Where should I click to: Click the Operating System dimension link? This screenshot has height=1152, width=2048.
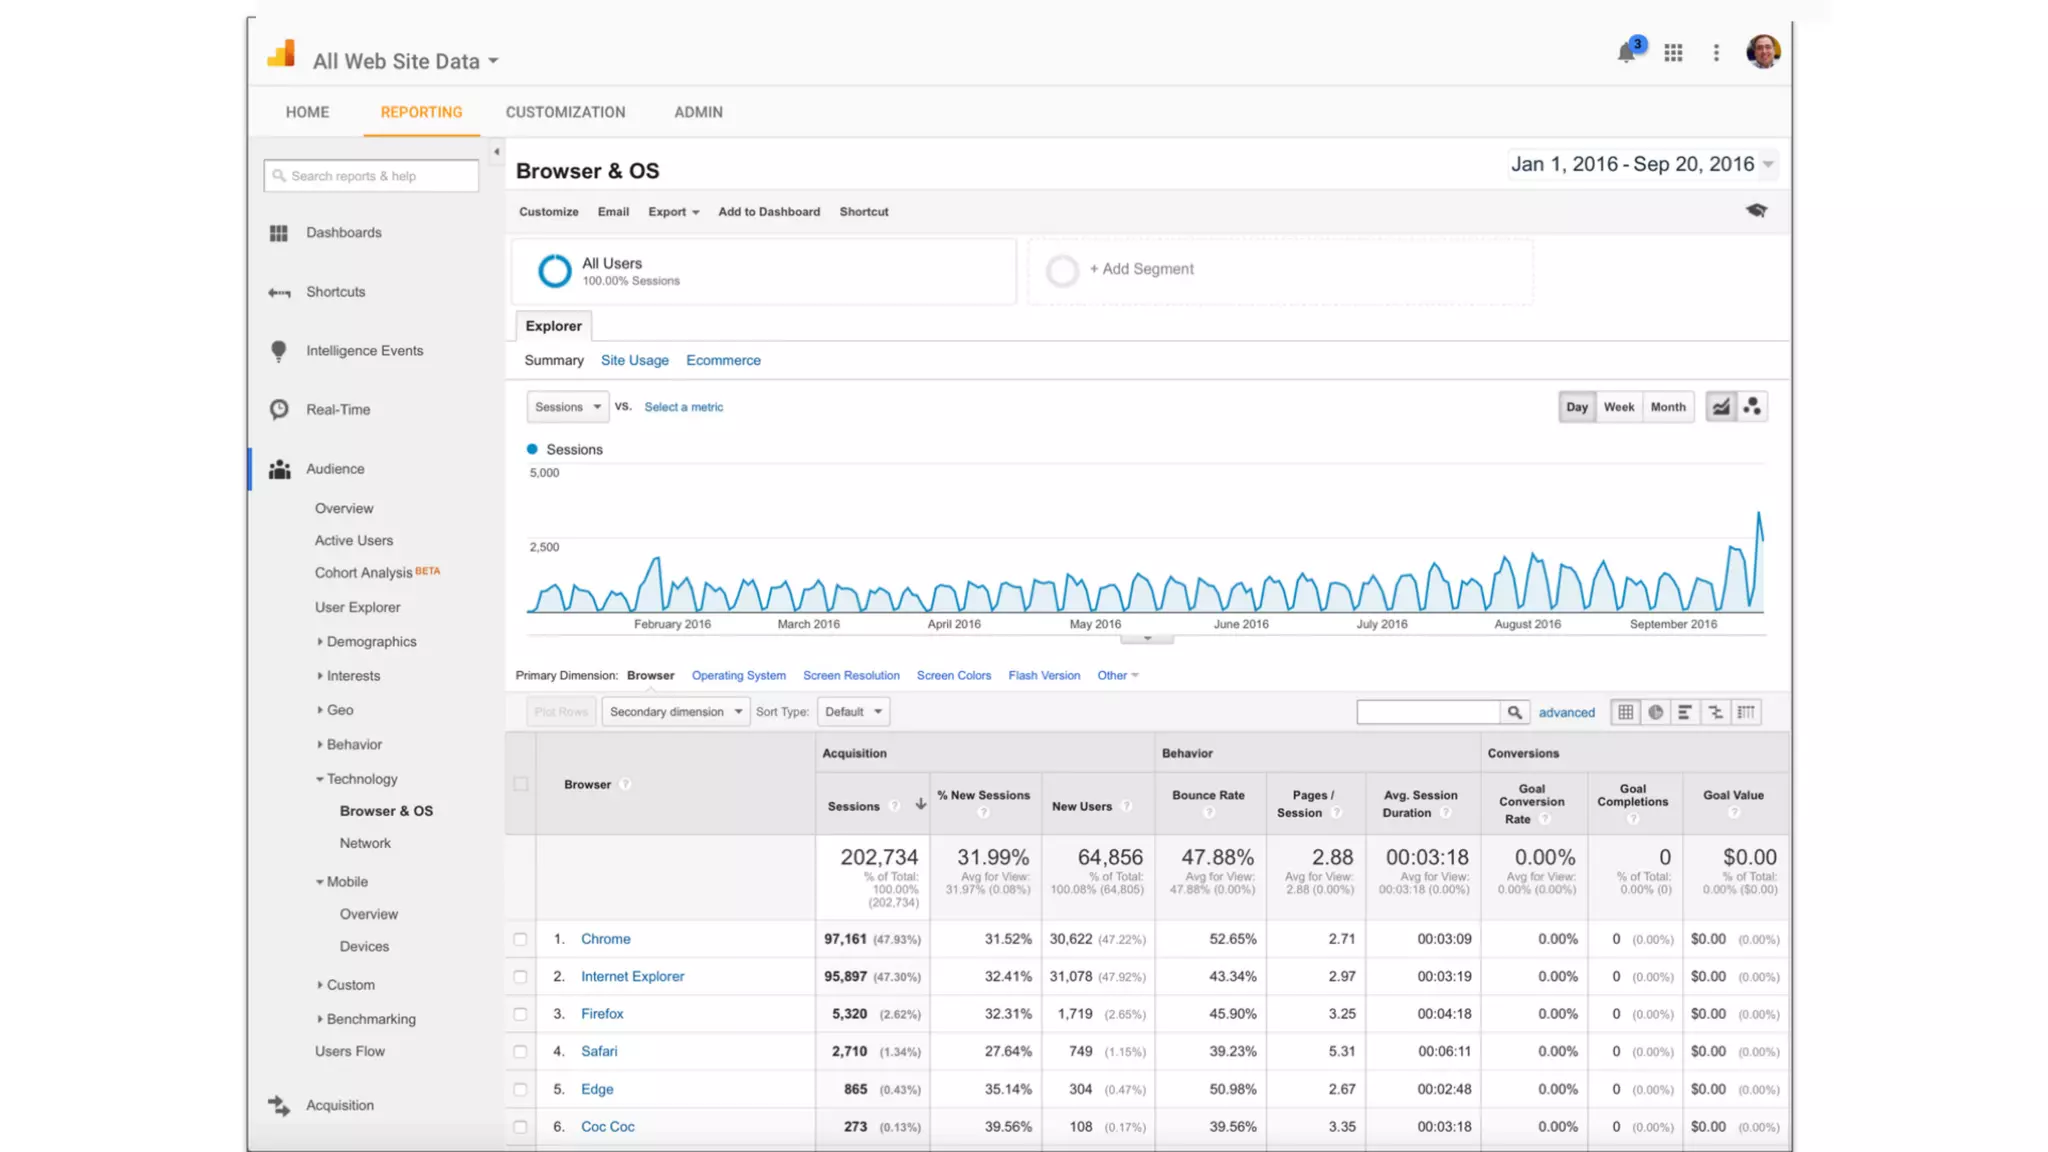[738, 675]
